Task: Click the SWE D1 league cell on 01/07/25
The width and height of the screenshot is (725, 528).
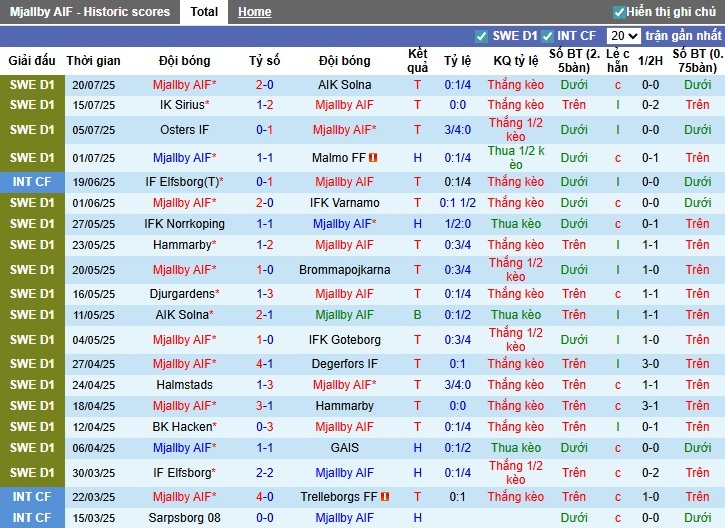Action: coord(32,158)
